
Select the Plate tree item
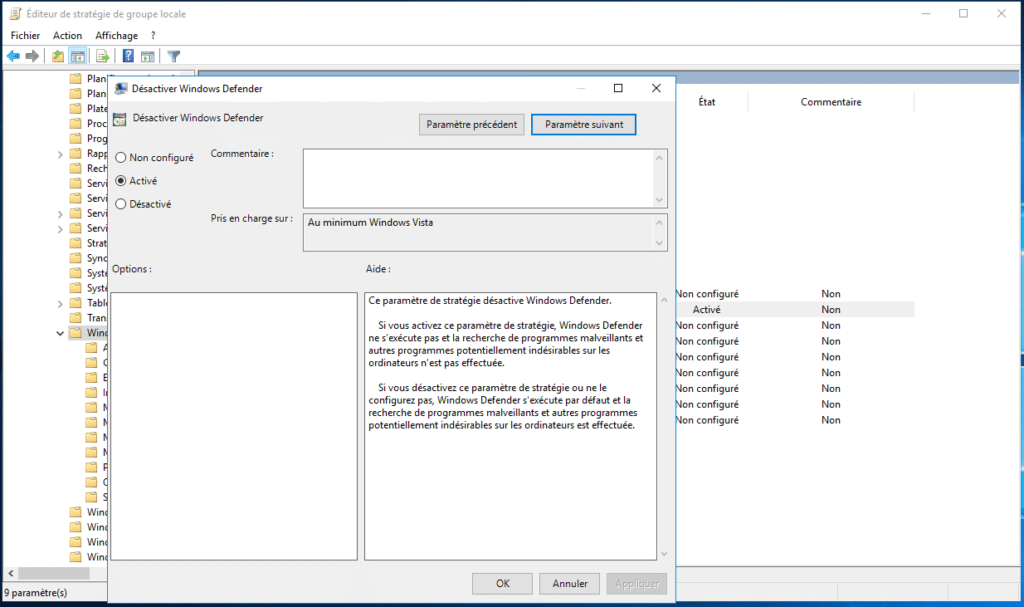[x=97, y=108]
